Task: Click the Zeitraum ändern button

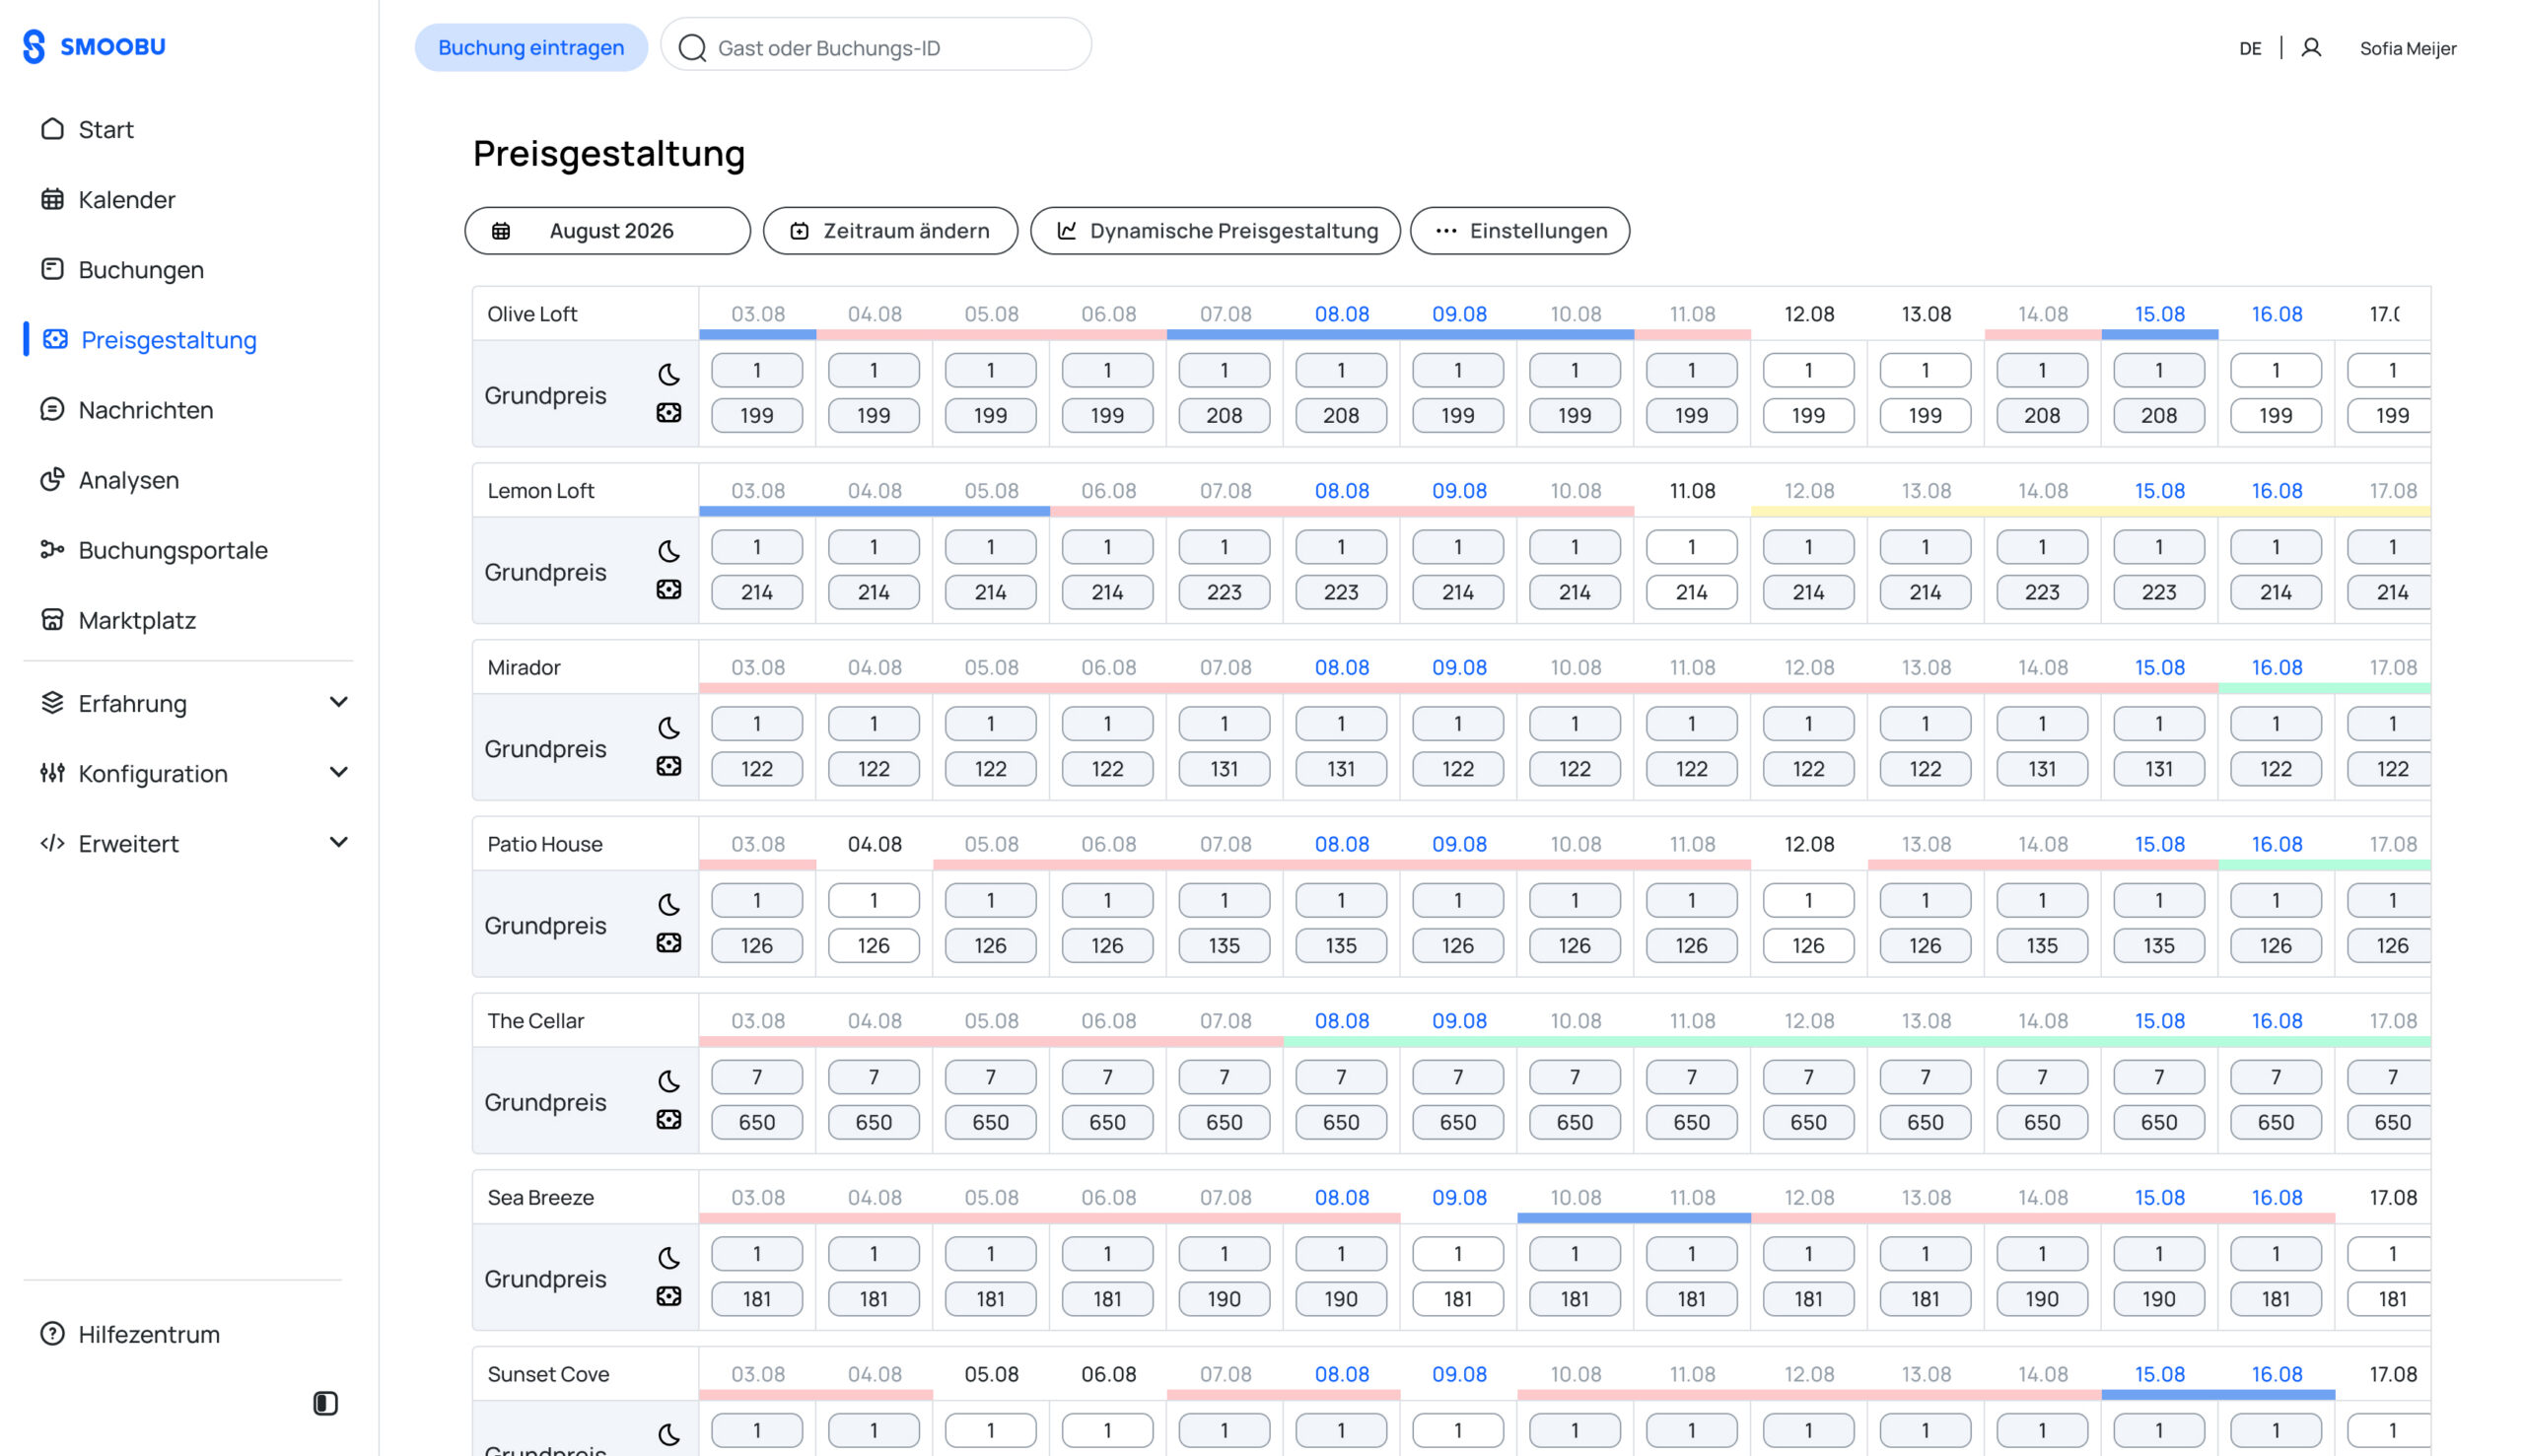Action: pyautogui.click(x=890, y=231)
